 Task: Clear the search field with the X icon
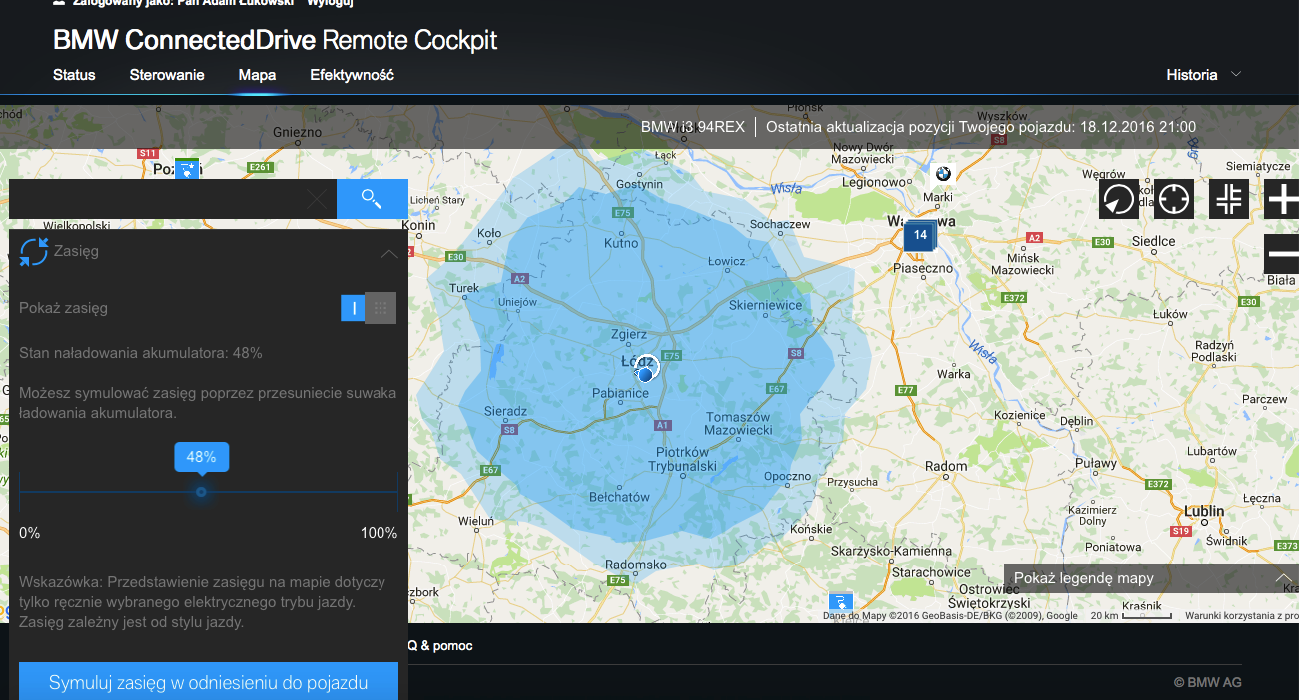[x=317, y=199]
